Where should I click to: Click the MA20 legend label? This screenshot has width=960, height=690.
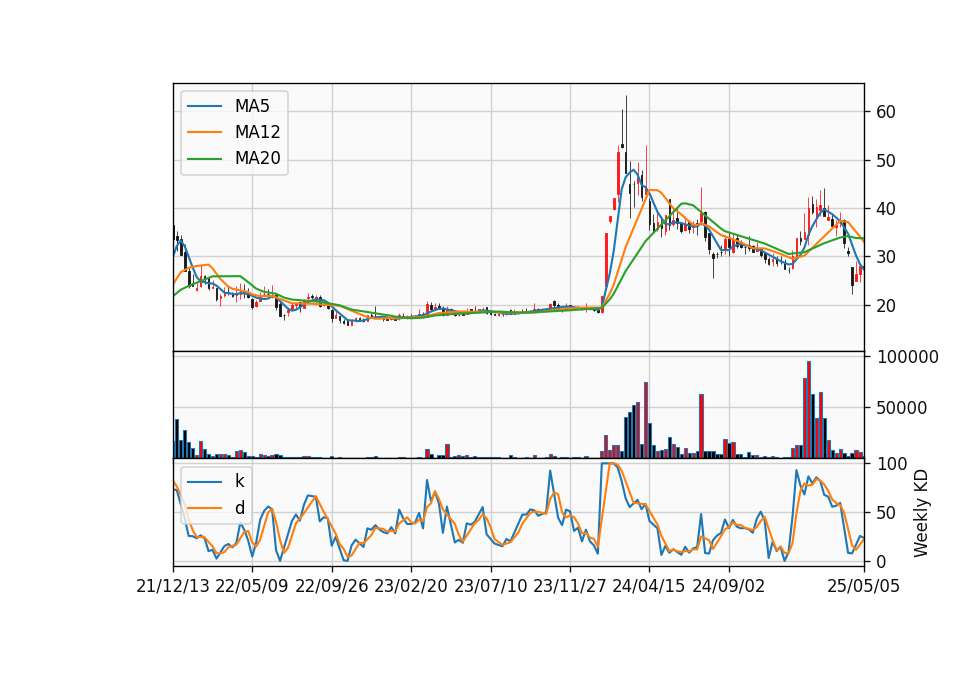coord(257,159)
